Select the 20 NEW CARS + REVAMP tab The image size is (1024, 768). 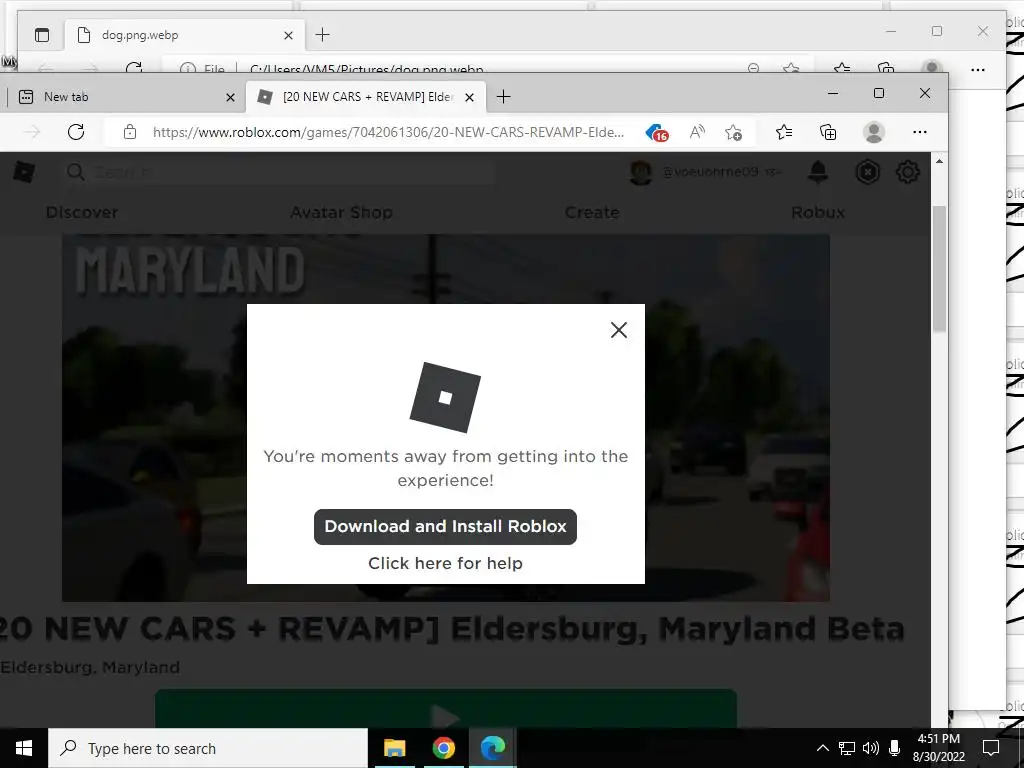(x=366, y=97)
